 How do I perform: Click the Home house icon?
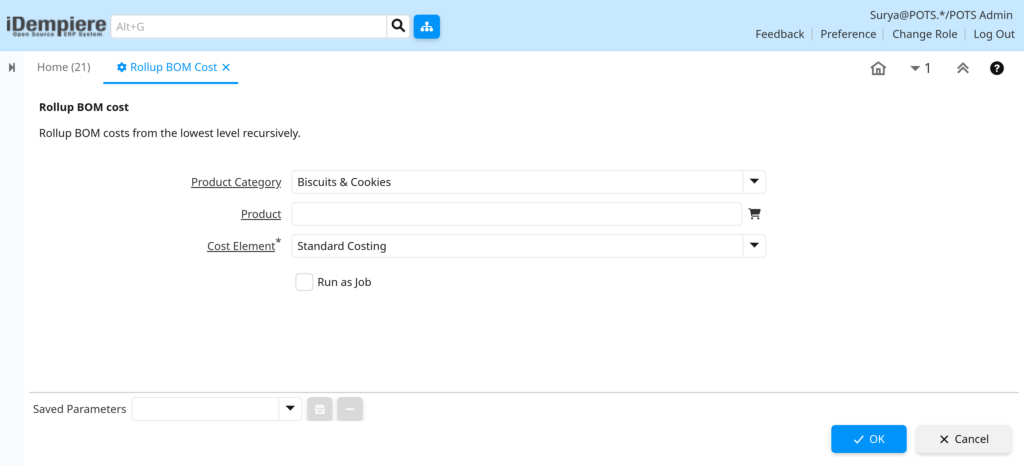(878, 68)
